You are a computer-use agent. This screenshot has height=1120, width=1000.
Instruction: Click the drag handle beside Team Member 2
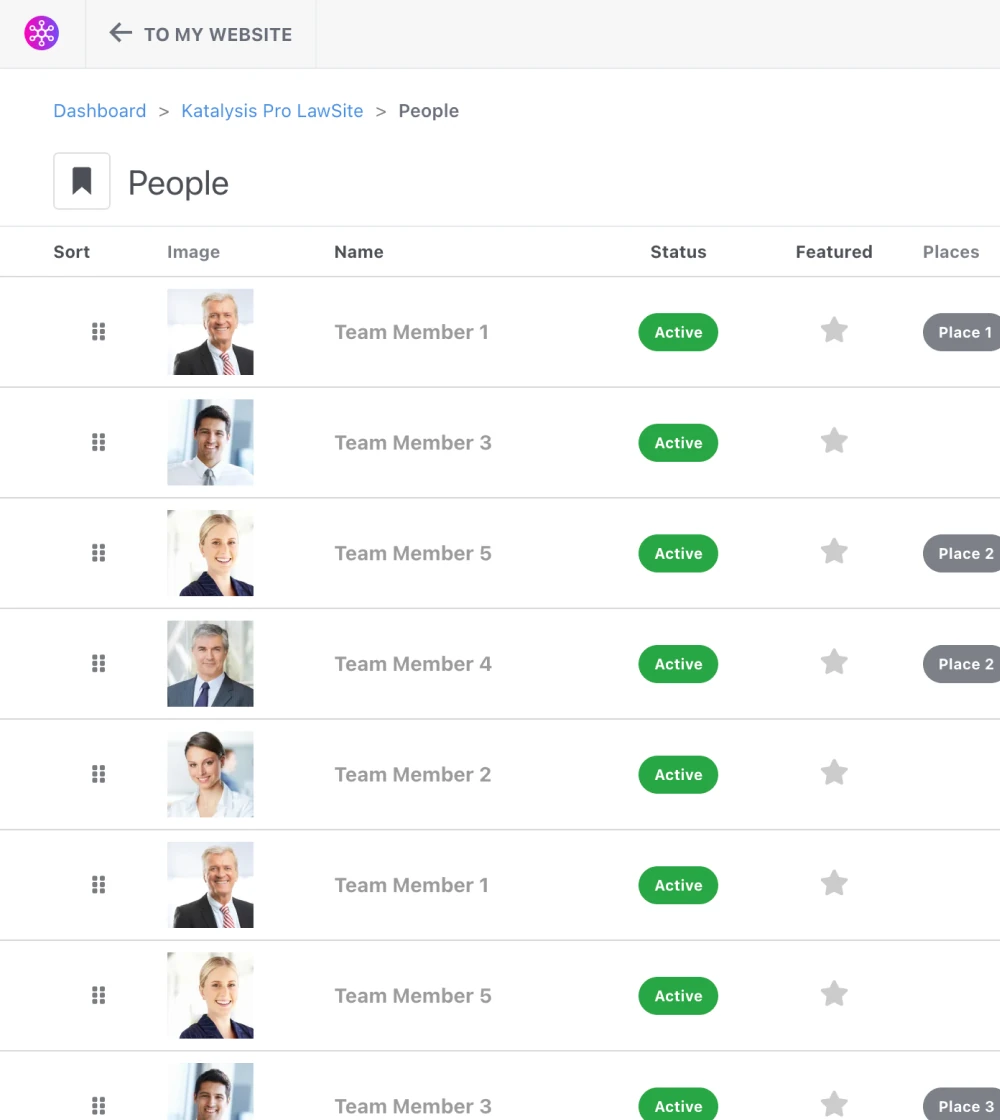(x=98, y=774)
